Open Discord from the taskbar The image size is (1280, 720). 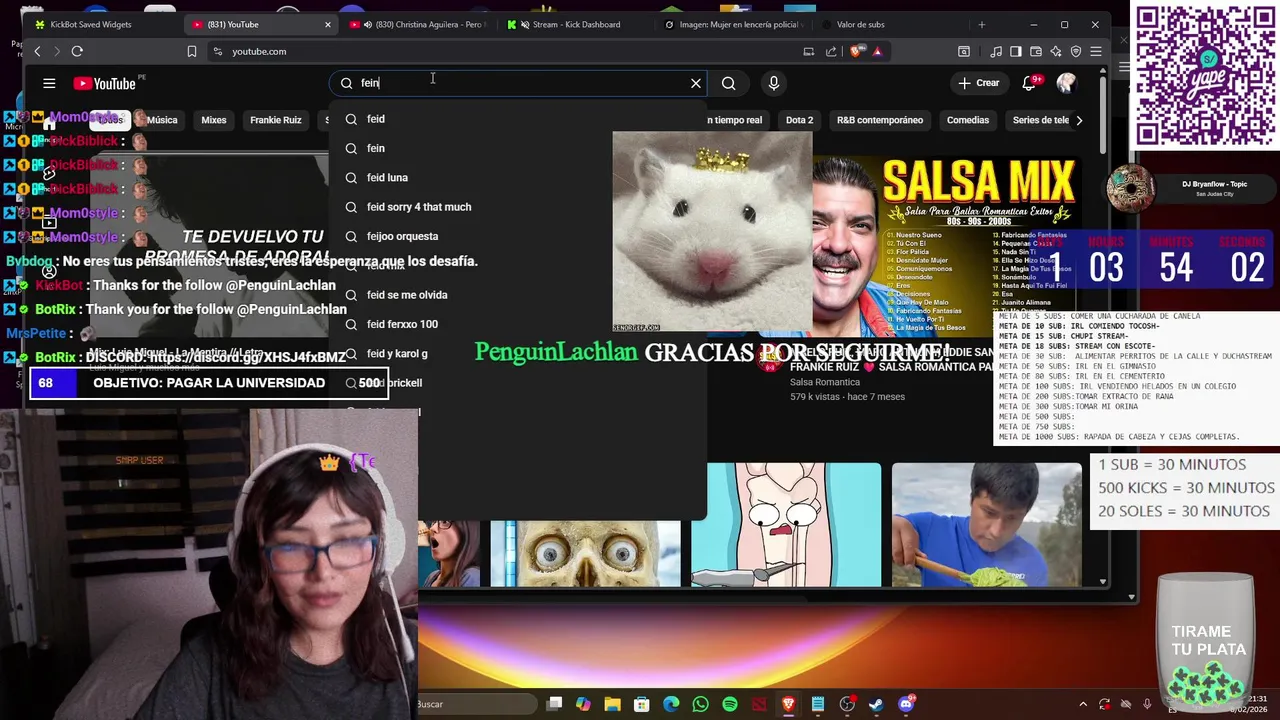(x=906, y=704)
